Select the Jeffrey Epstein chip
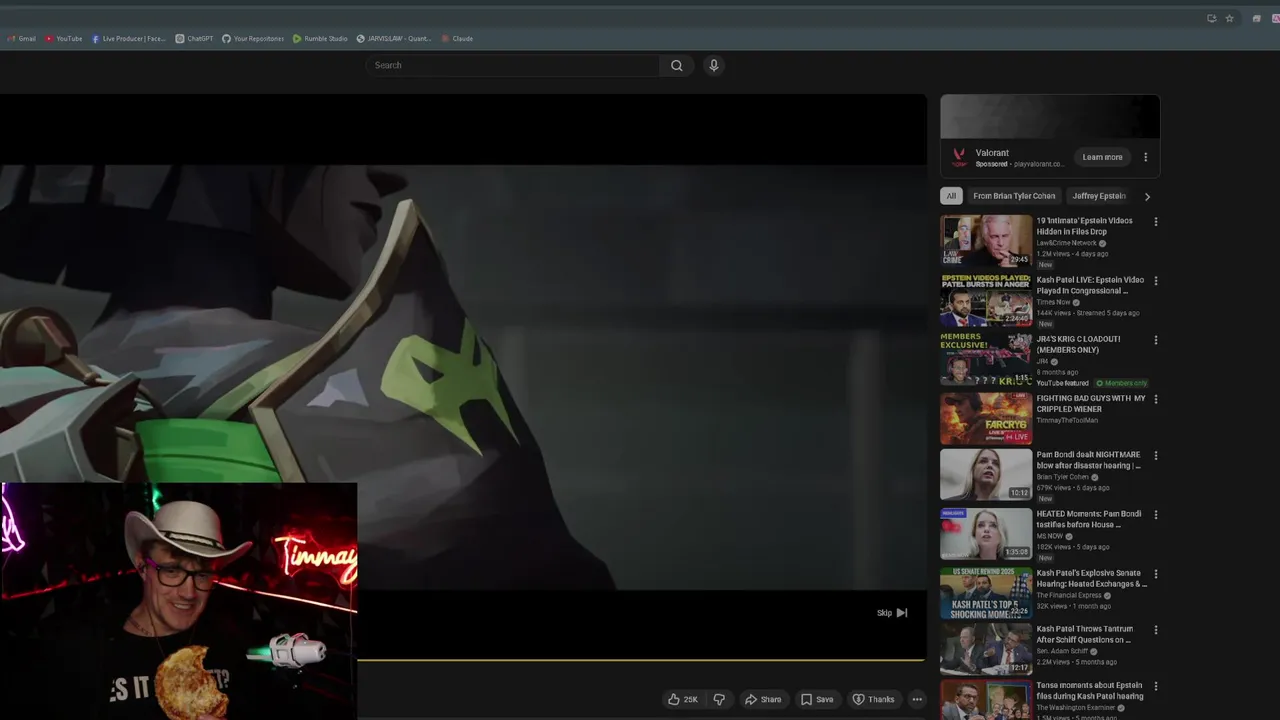The image size is (1280, 720). coord(1099,196)
